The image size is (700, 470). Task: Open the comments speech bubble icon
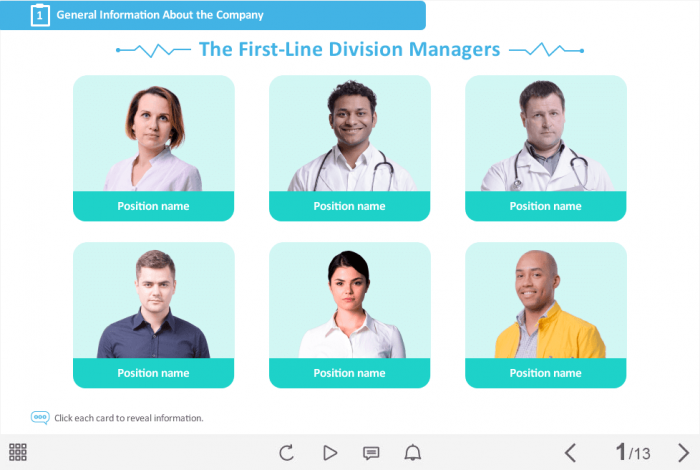371,453
